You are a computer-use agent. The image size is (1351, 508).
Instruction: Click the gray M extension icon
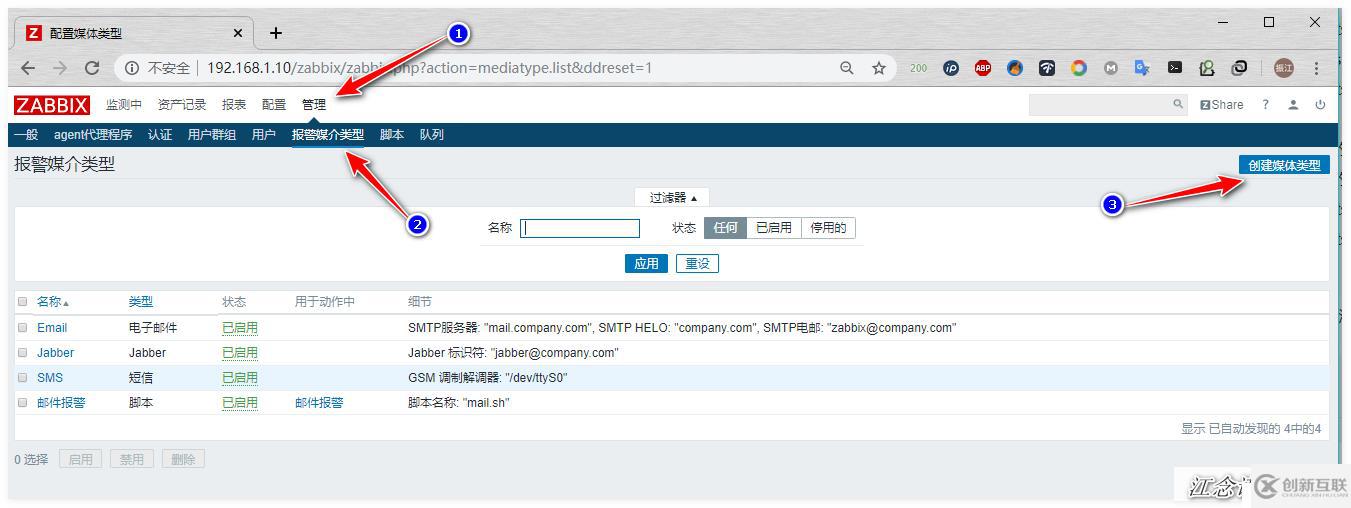[x=1111, y=68]
